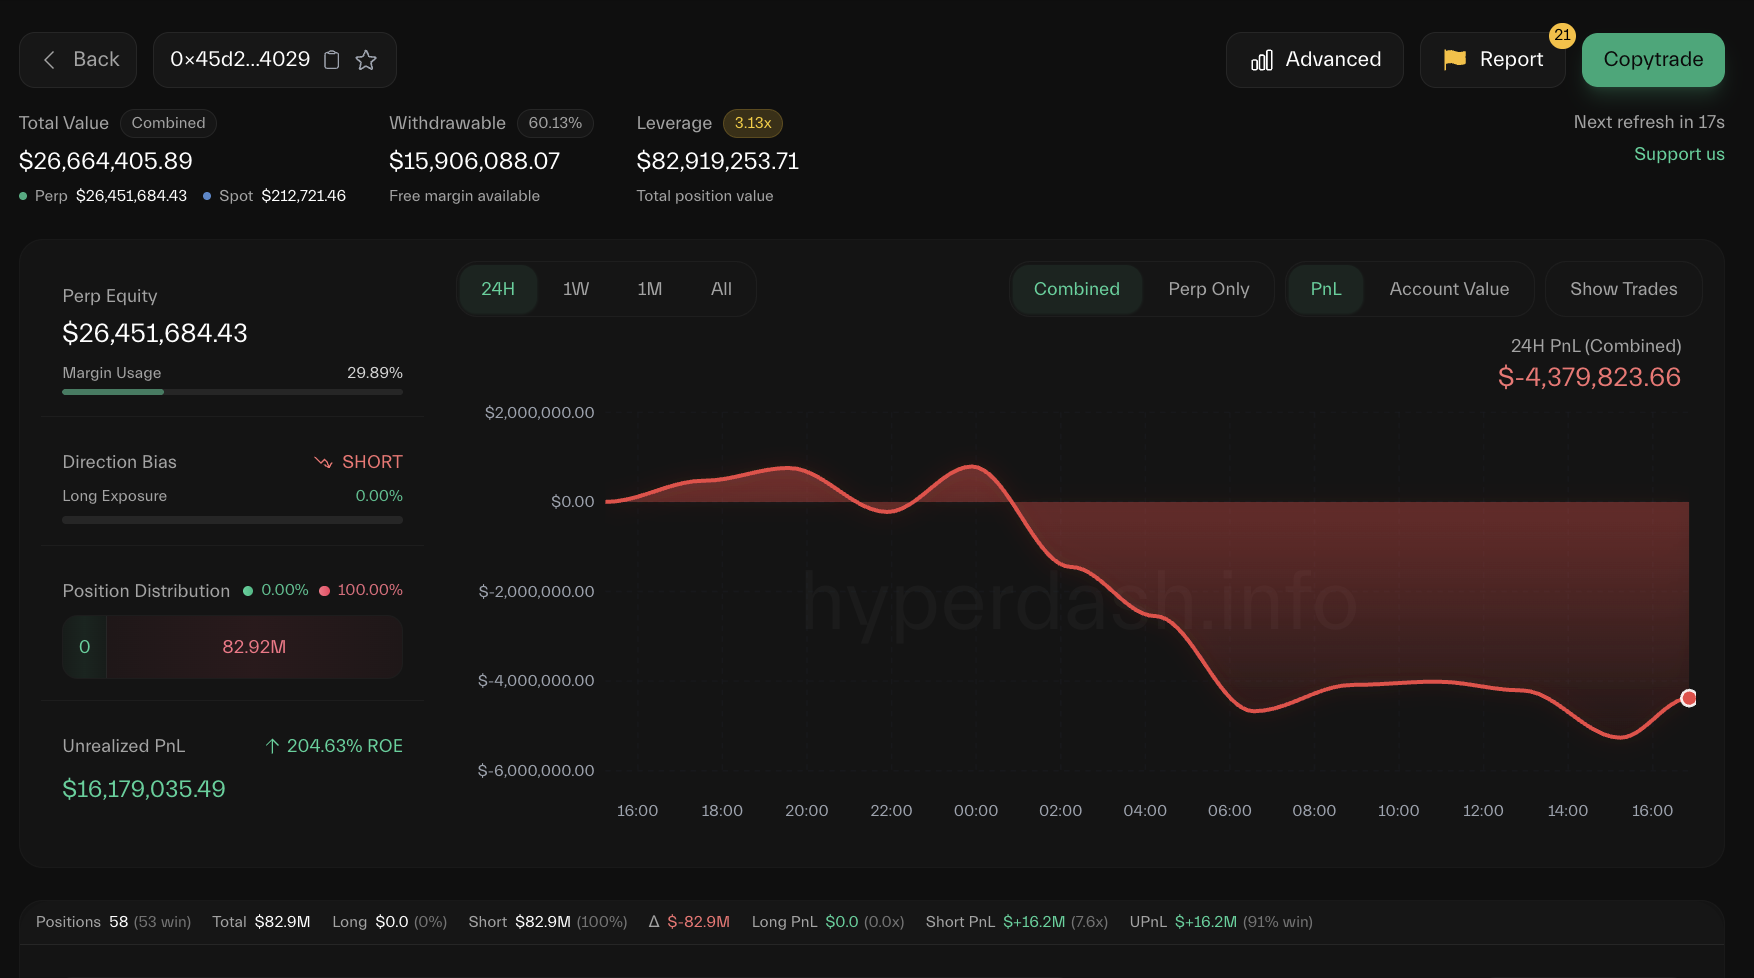Select Combined chart mode
The width and height of the screenshot is (1754, 978).
coord(1077,289)
